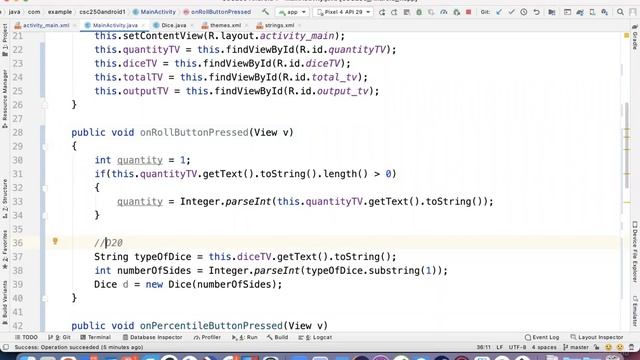This screenshot has height=360, width=640.
Task: Open the Favorites tool window
Action: (5, 250)
